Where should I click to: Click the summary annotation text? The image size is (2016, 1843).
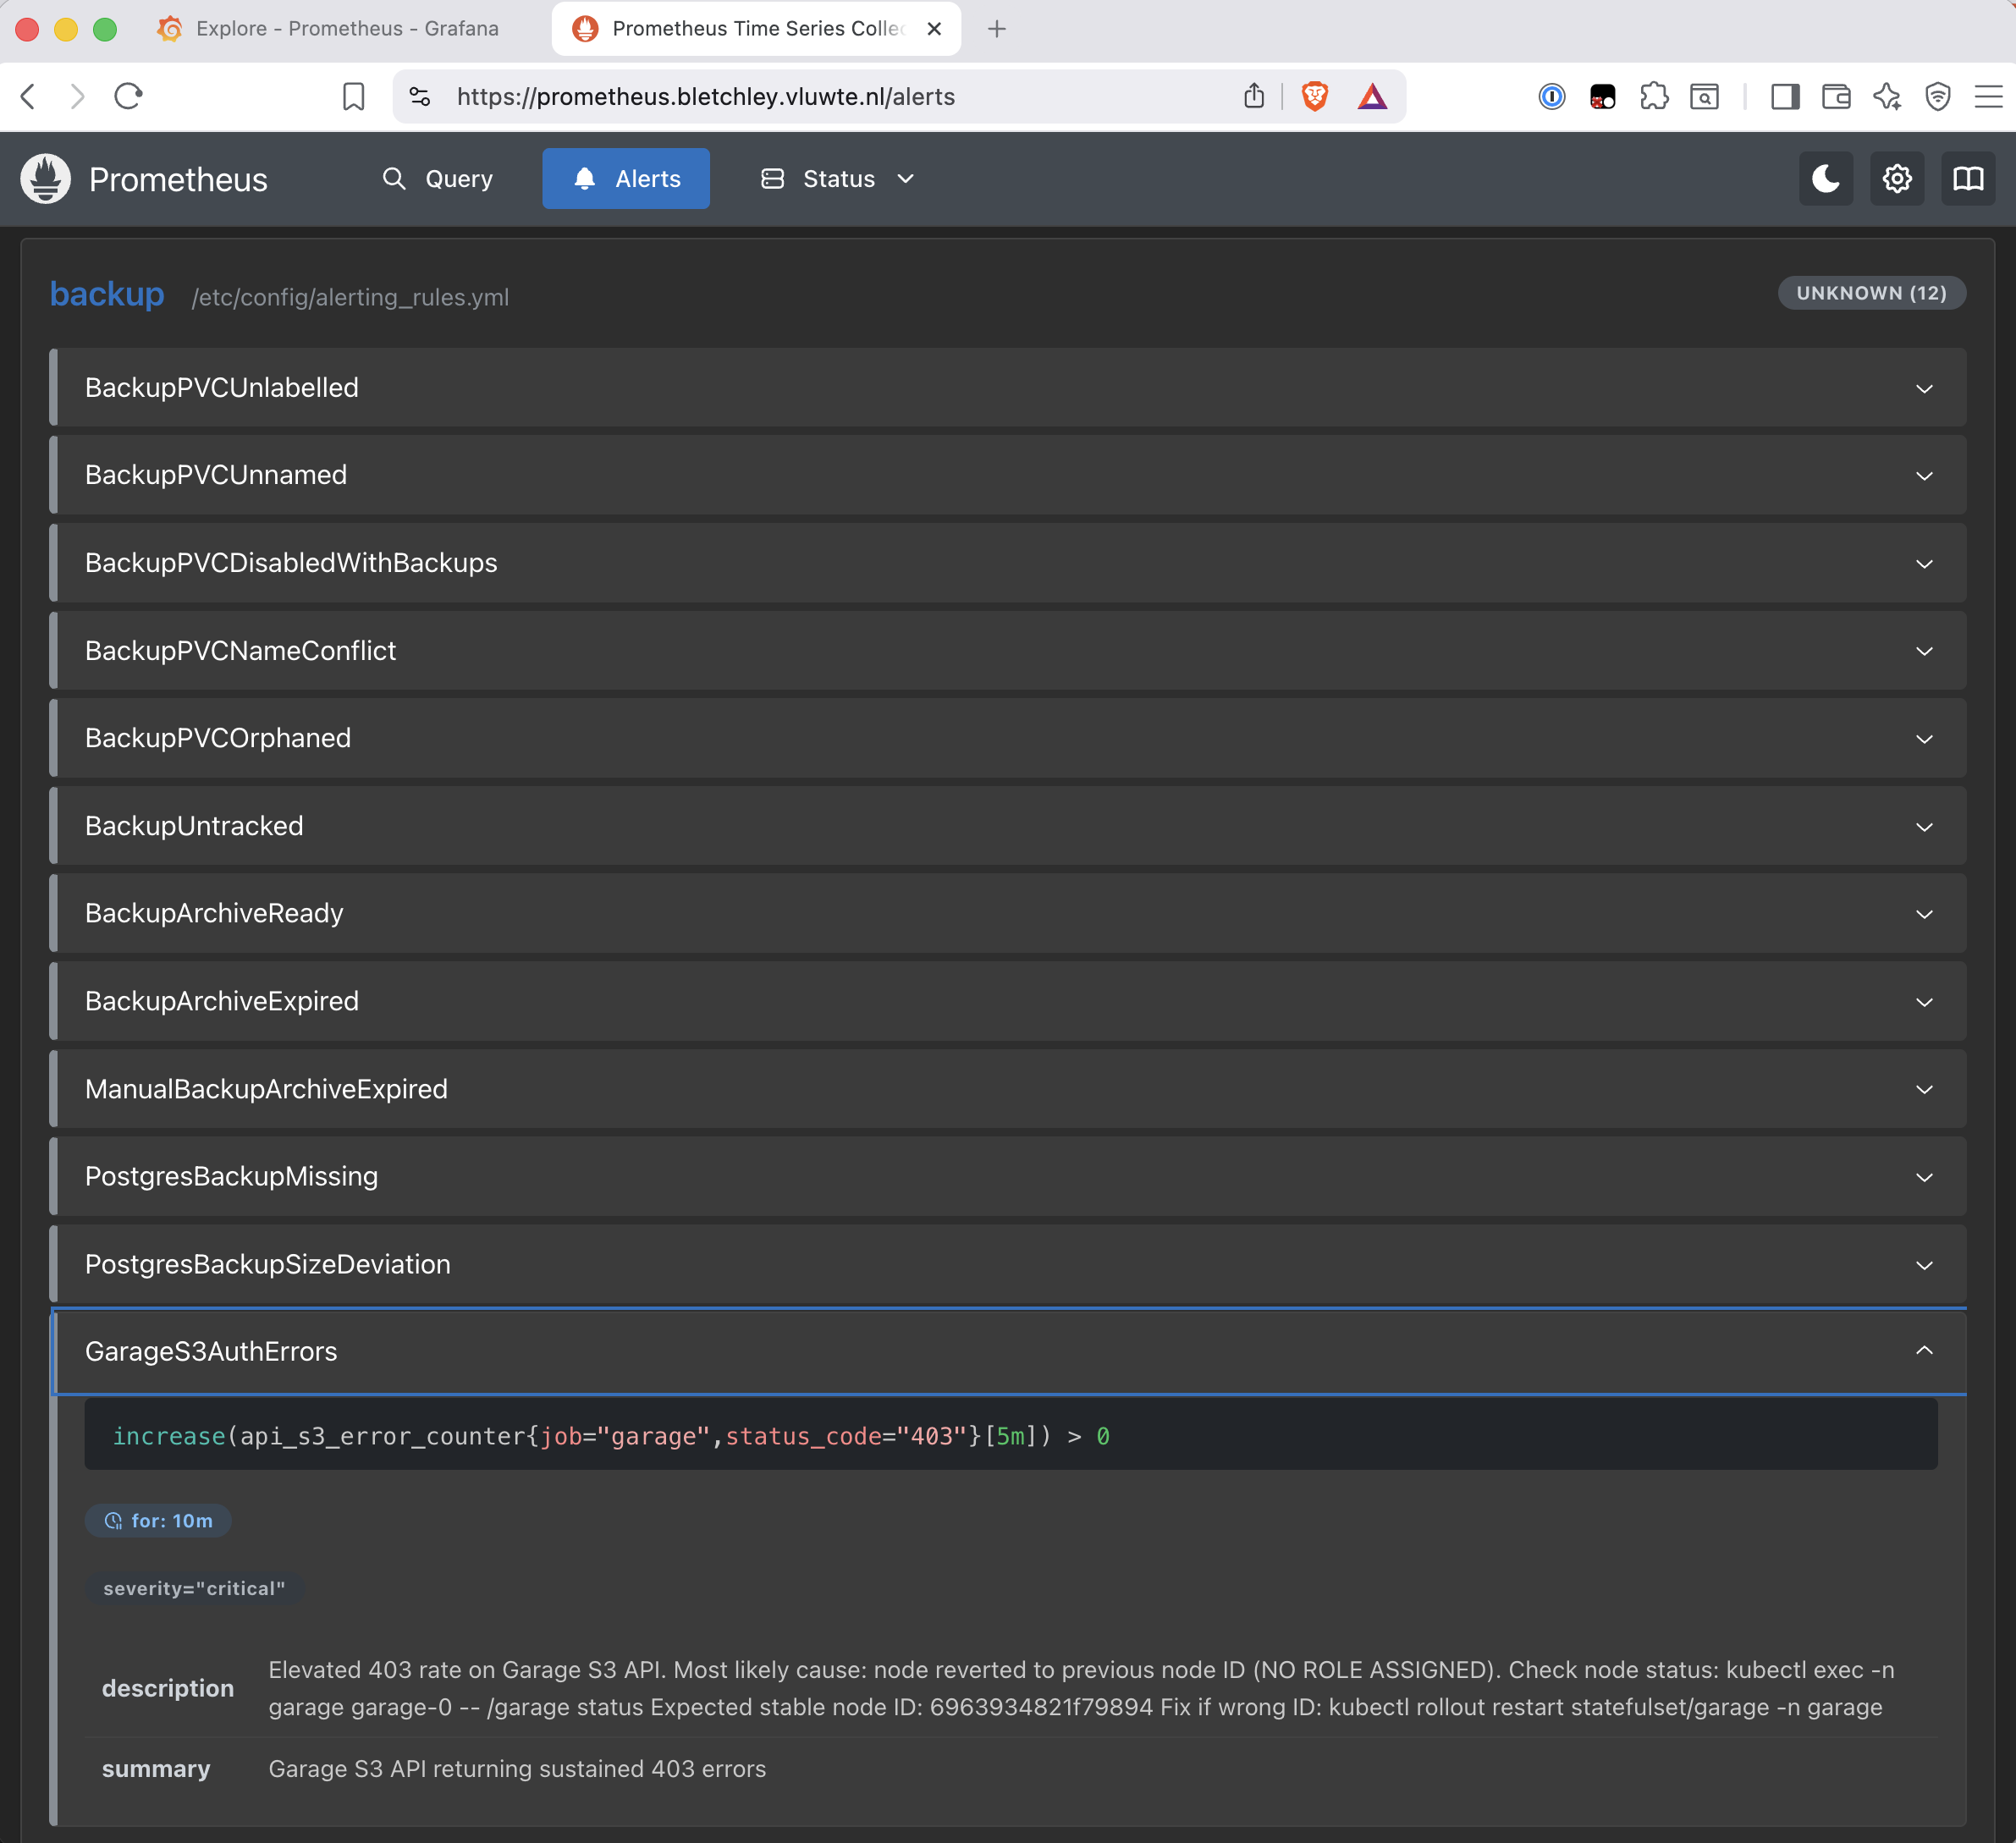click(x=517, y=1769)
